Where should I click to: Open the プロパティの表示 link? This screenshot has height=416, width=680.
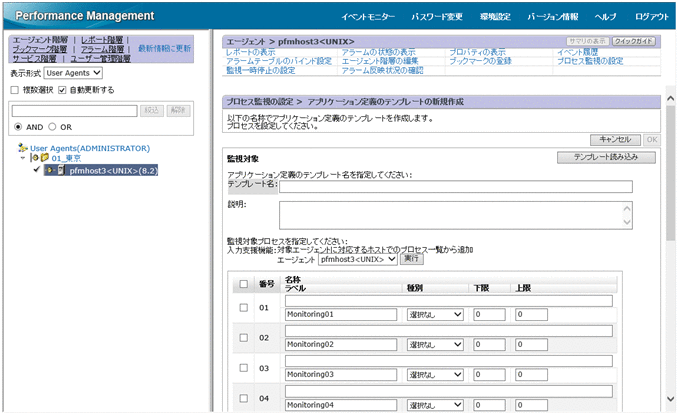coord(477,52)
